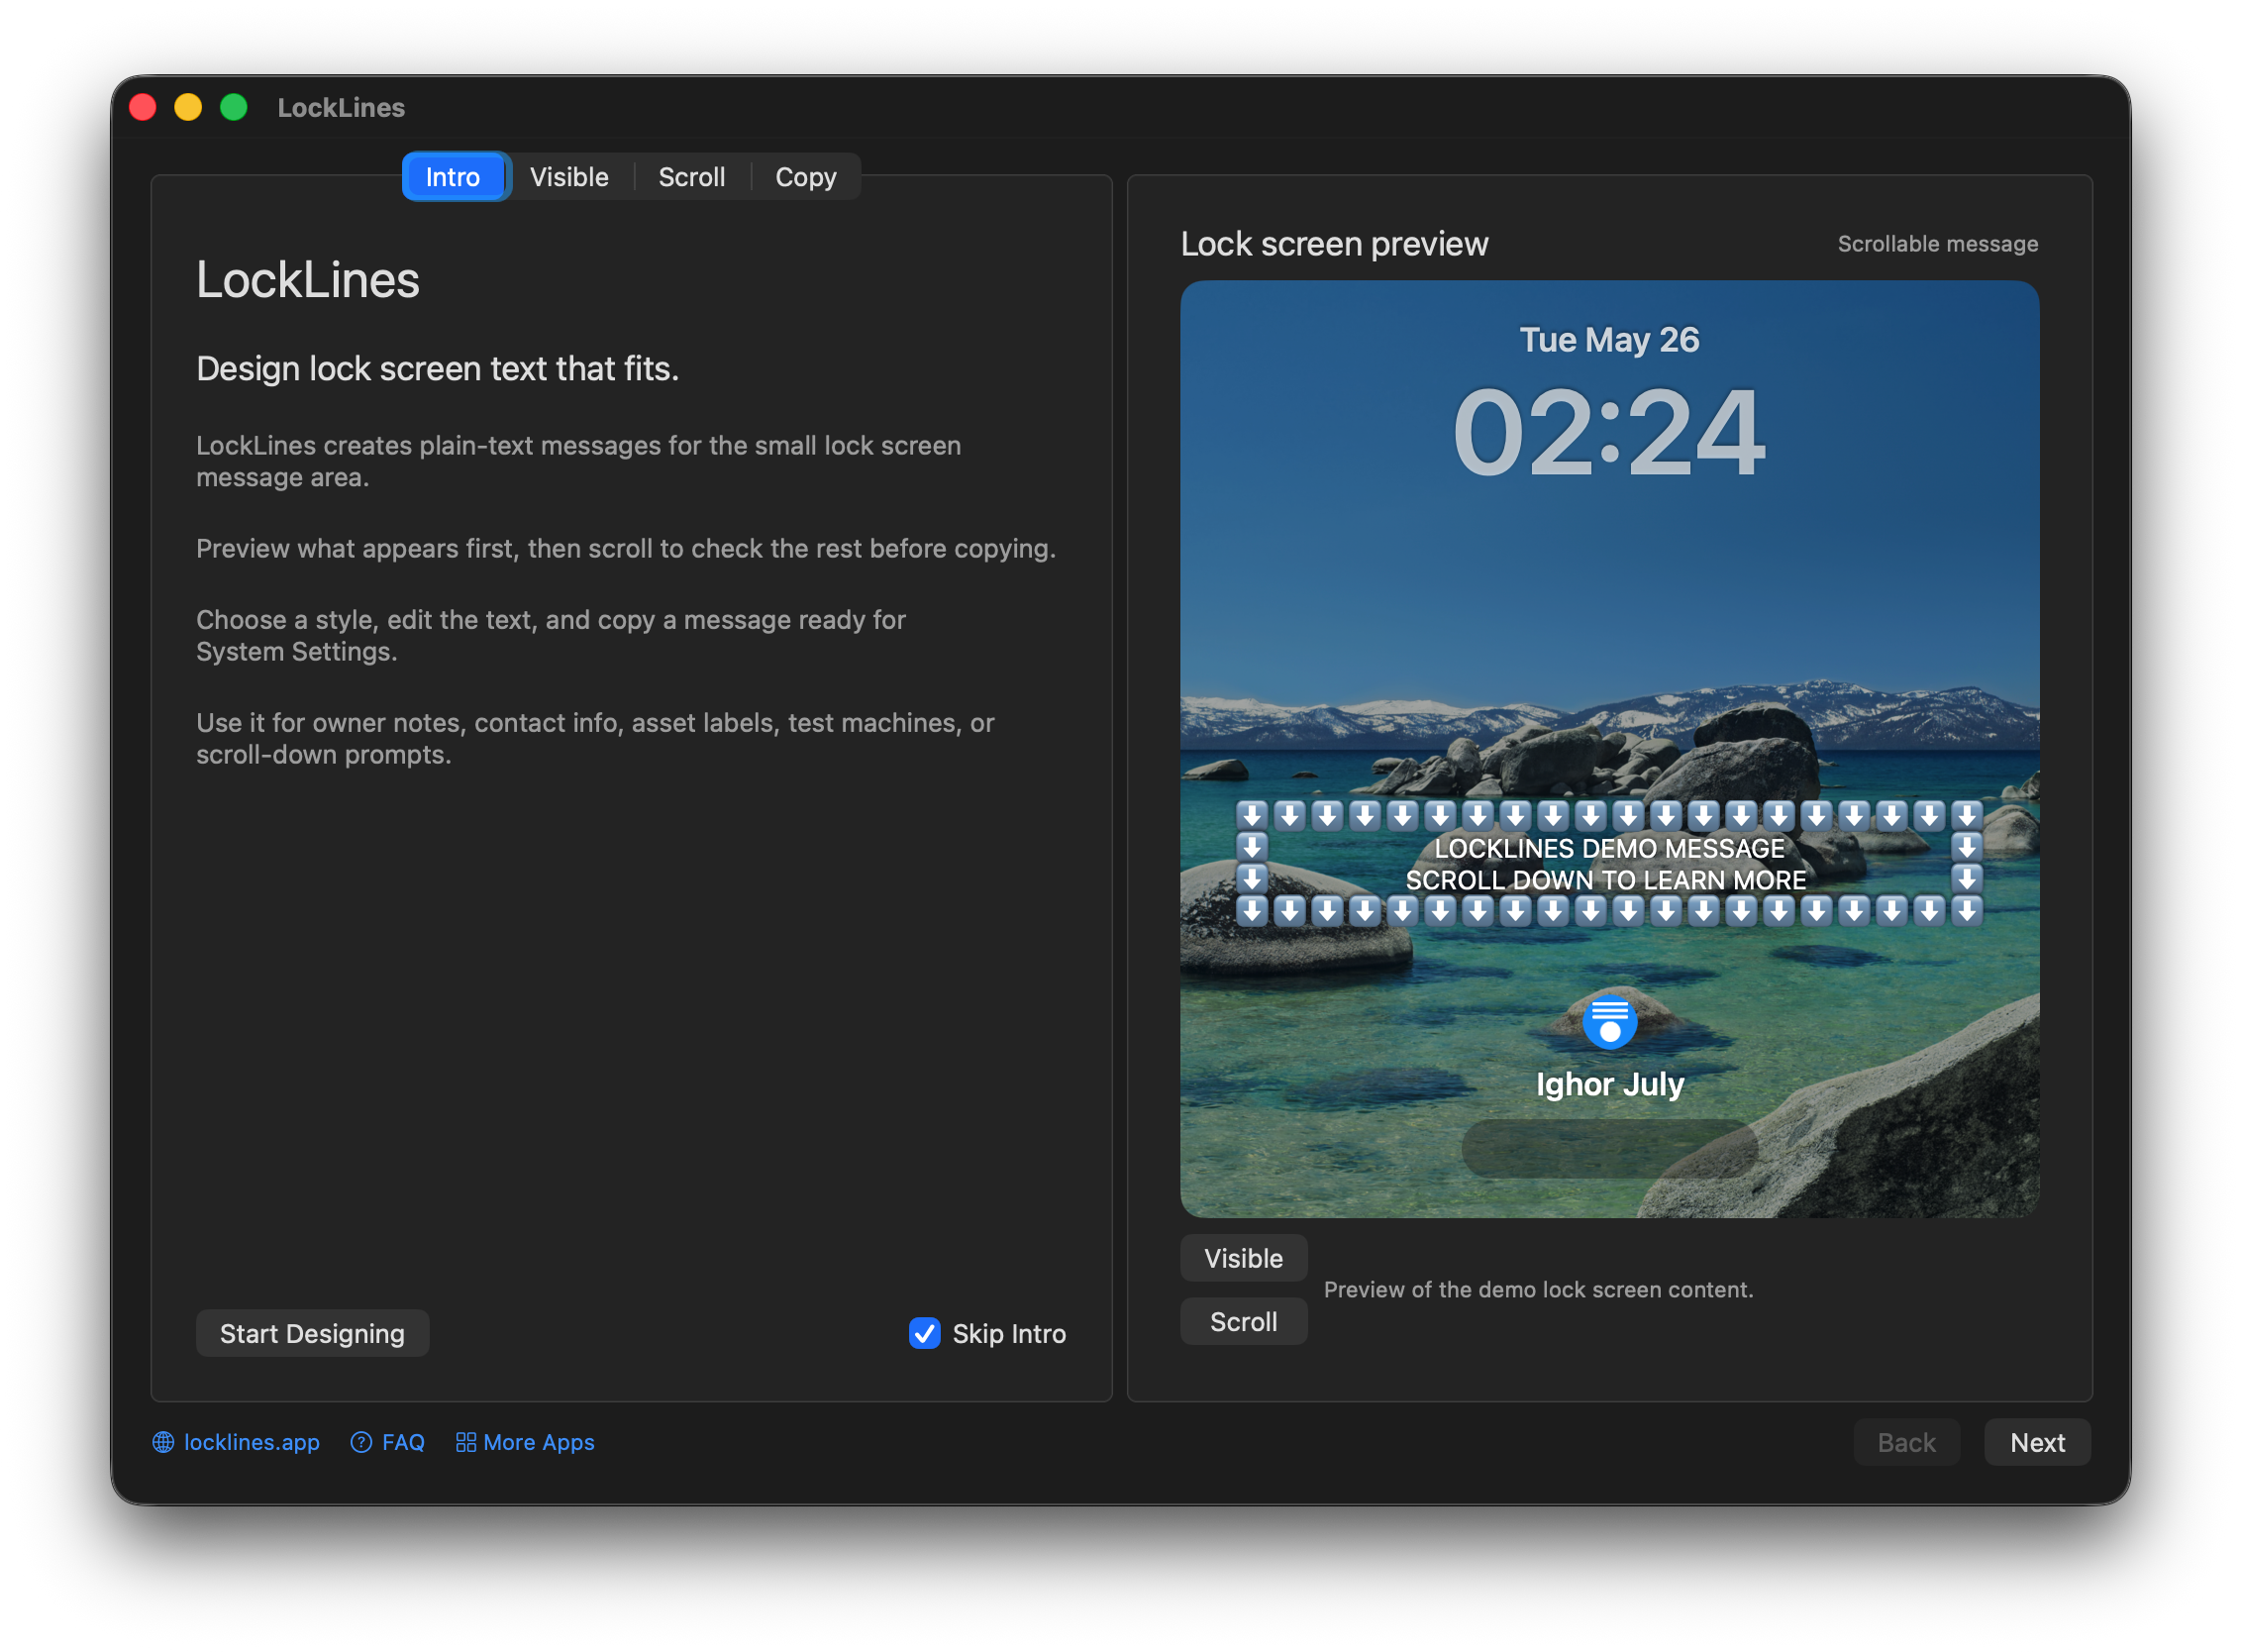Click the password field in lock preview
The height and width of the screenshot is (1652, 2242).
1610,1149
